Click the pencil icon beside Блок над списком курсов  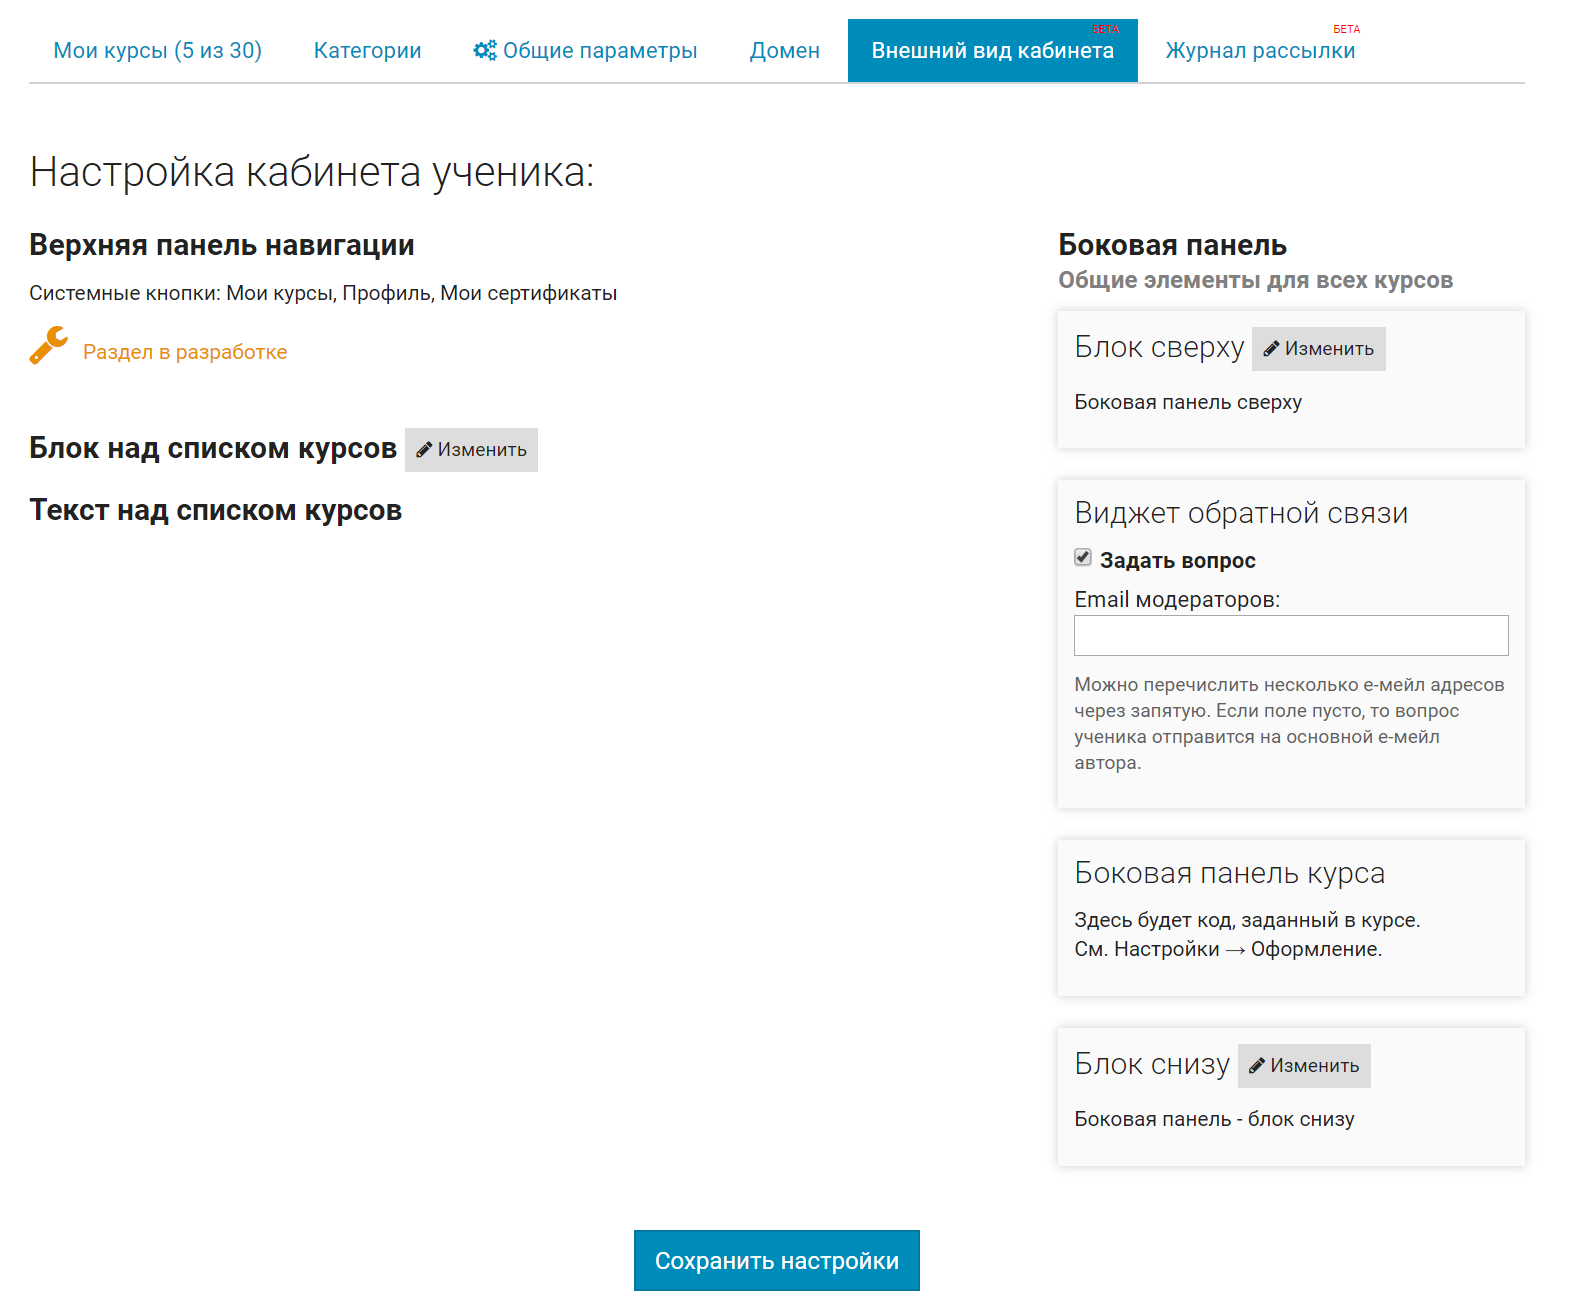(424, 450)
